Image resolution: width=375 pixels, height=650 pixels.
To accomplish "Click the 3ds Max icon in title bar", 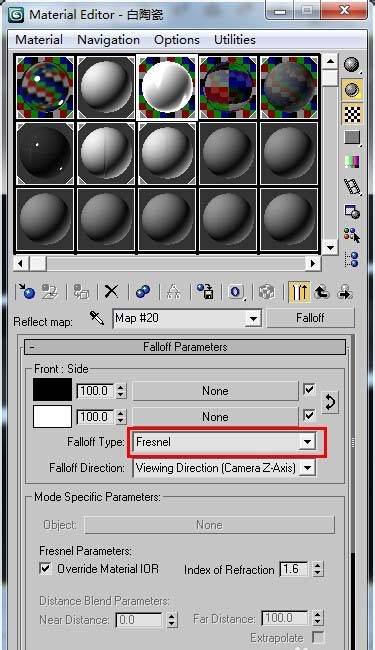I will pos(17,15).
